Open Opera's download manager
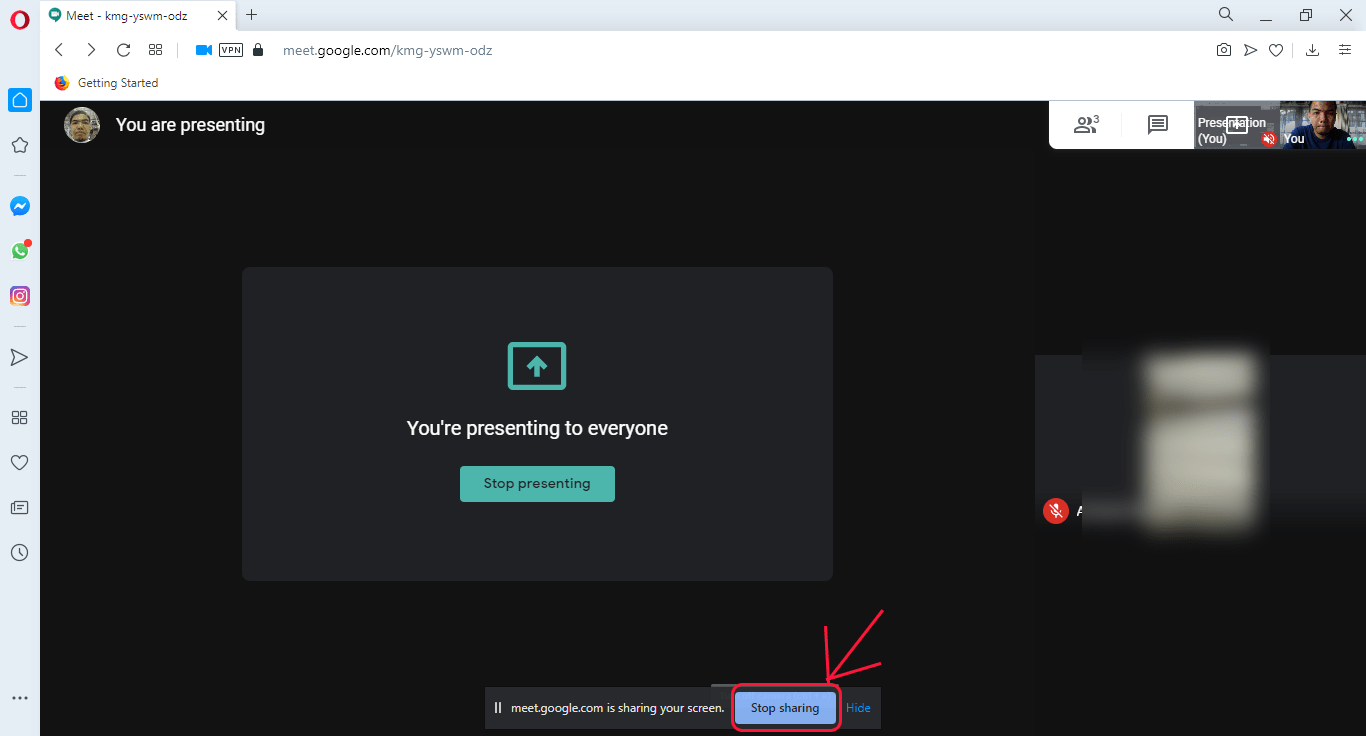This screenshot has width=1366, height=736. [1312, 49]
